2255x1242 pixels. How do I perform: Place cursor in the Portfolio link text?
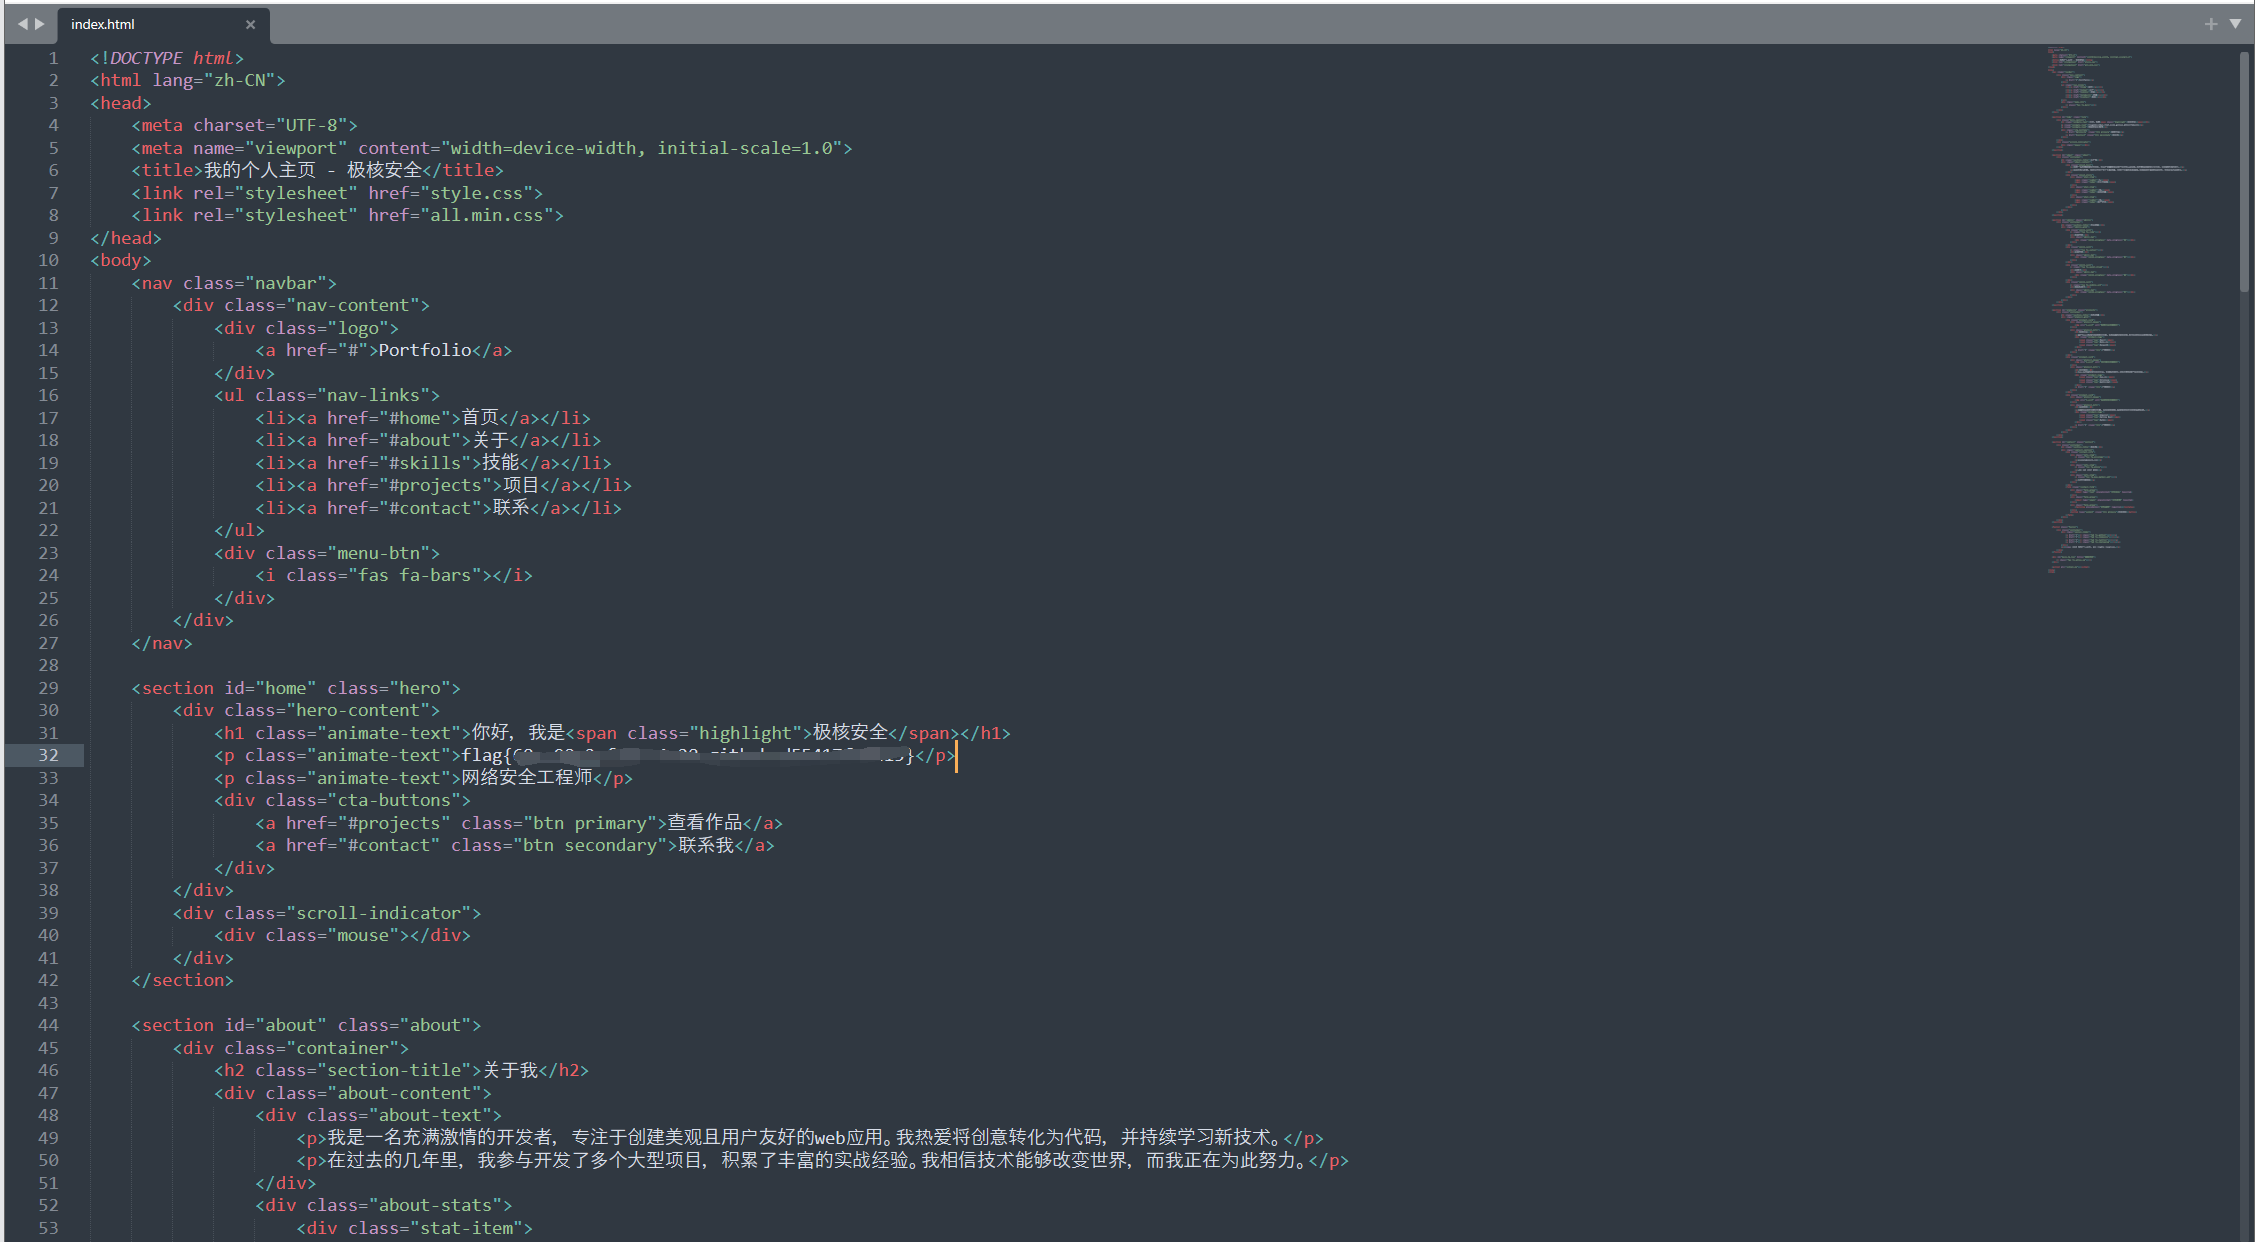click(424, 350)
